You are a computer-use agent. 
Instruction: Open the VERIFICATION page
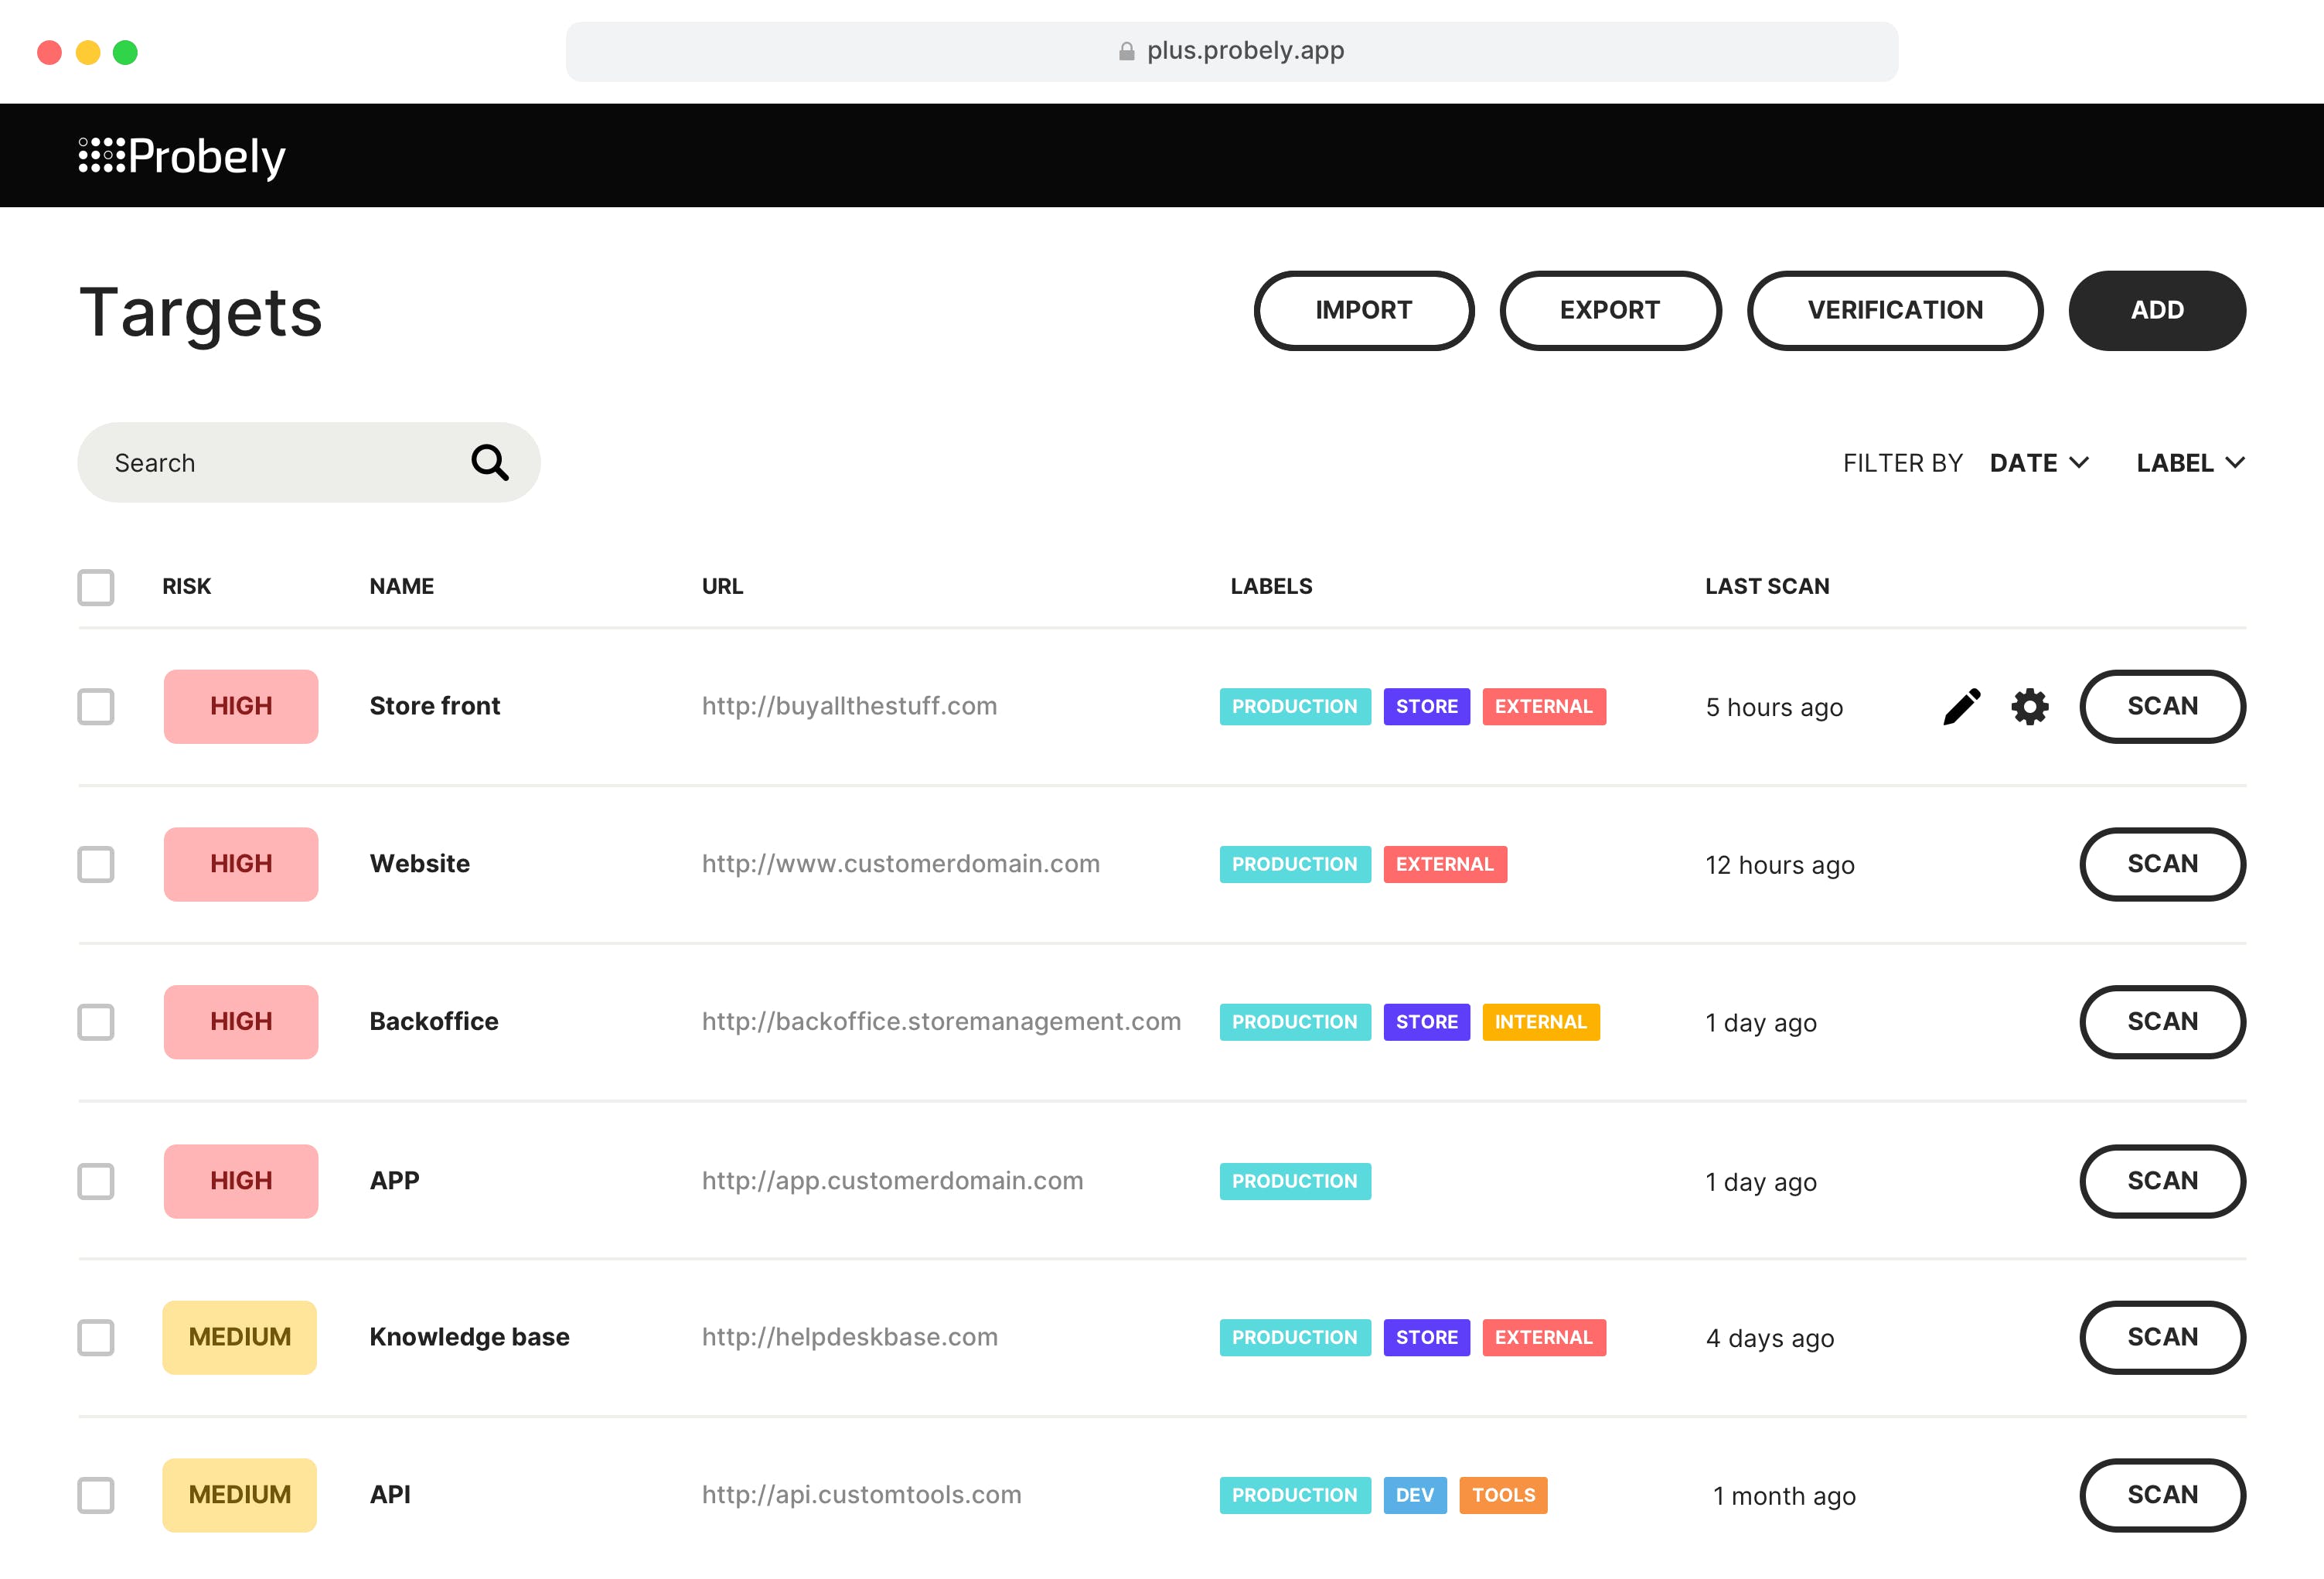click(1895, 310)
